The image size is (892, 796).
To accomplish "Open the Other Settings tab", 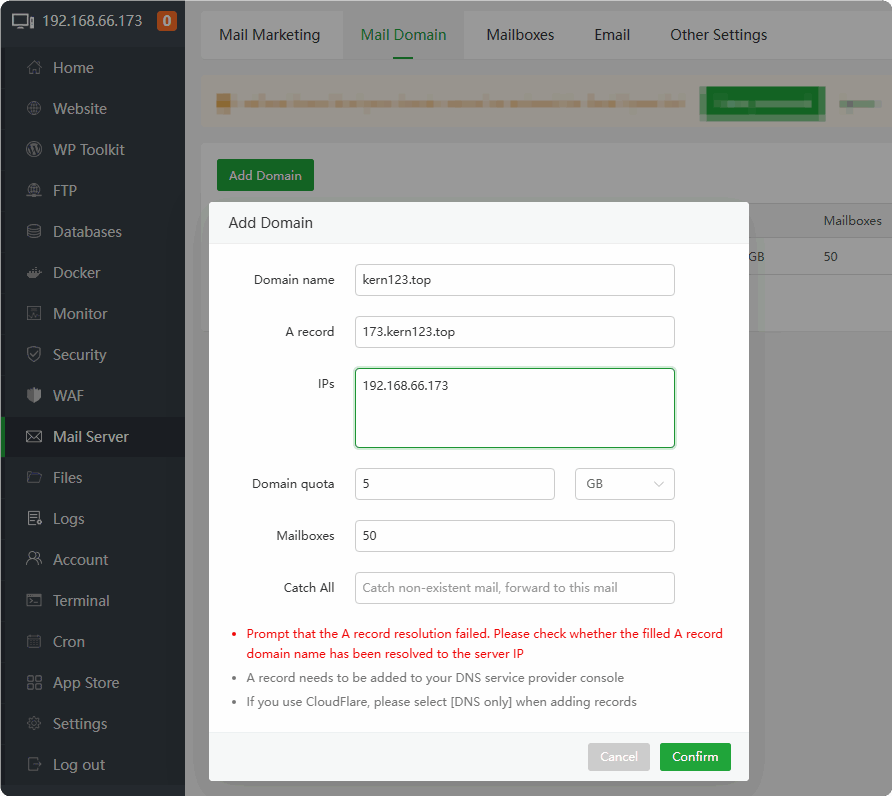I will click(x=718, y=35).
